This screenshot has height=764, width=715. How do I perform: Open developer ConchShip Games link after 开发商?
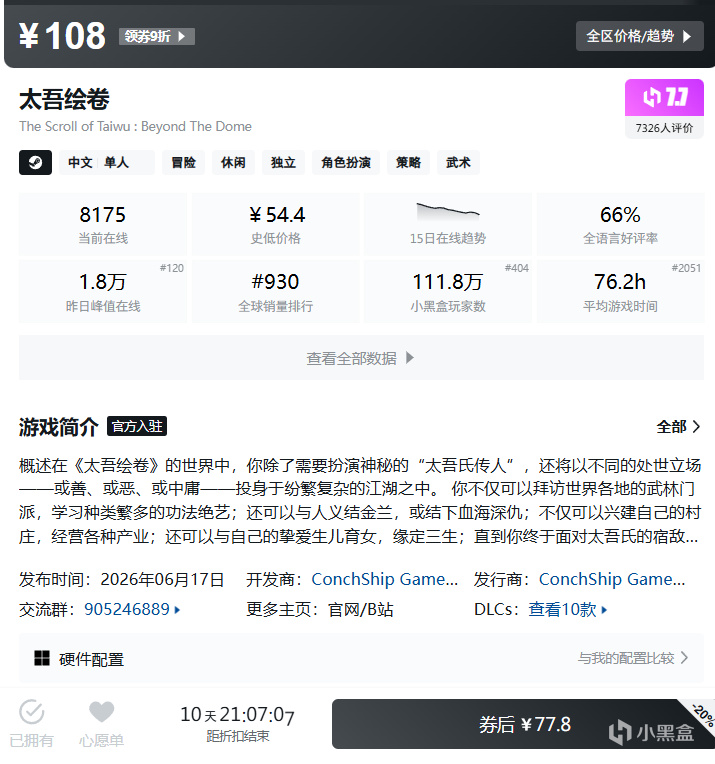(x=385, y=579)
